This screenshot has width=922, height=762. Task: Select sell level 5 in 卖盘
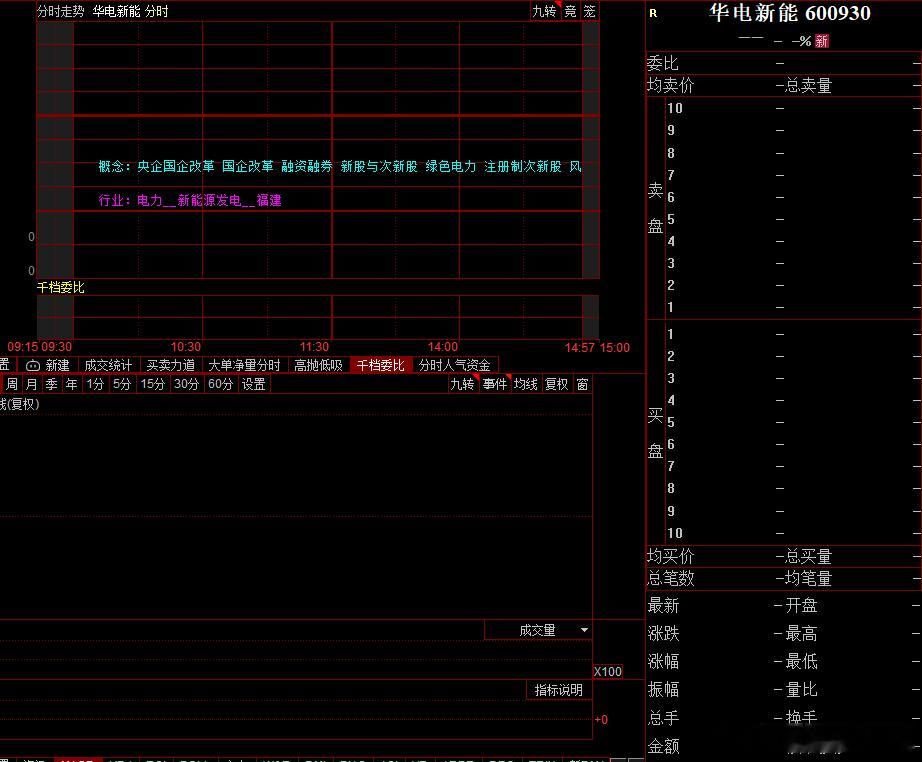(671, 219)
